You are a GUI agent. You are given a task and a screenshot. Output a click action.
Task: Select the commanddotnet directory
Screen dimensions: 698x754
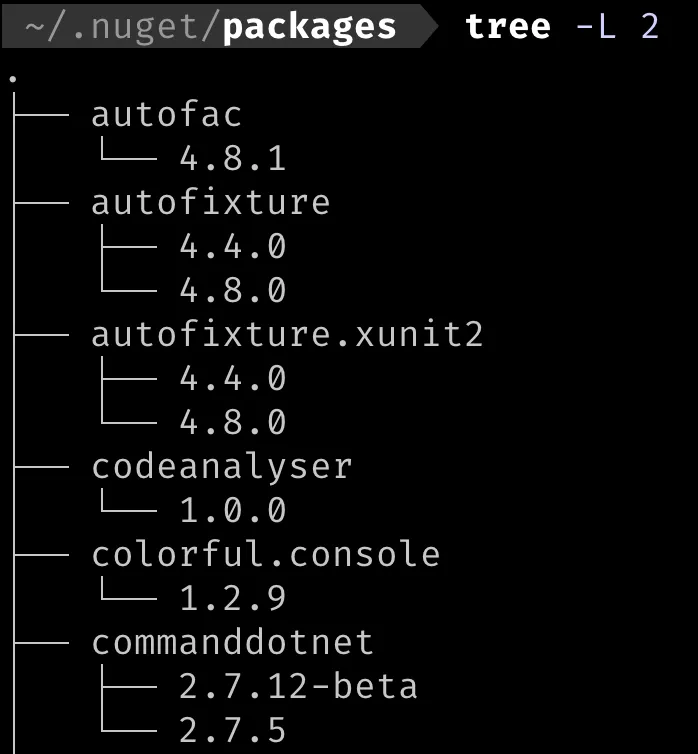point(232,642)
